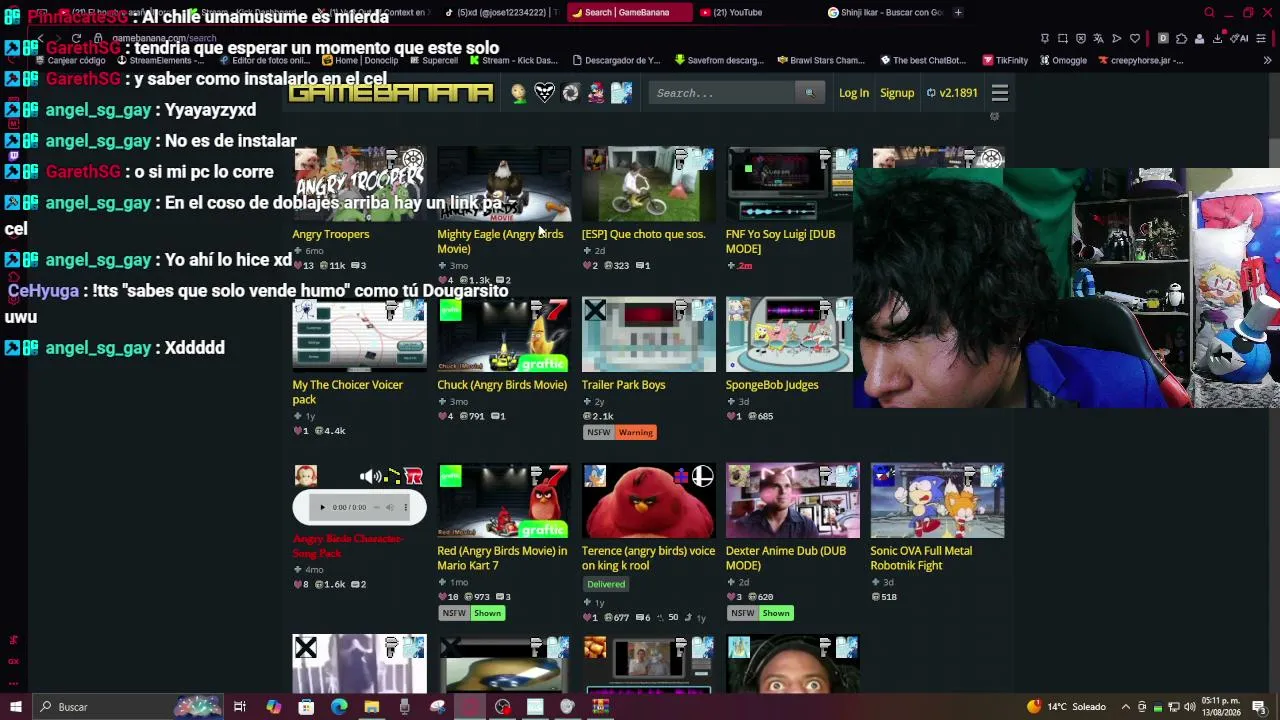Open the downloads icon in browser toolbar
This screenshot has height=720, width=1280.
pos(1217,39)
